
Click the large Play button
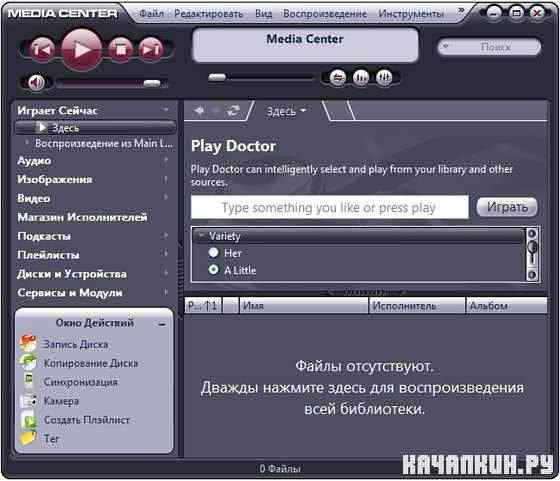[x=81, y=50]
